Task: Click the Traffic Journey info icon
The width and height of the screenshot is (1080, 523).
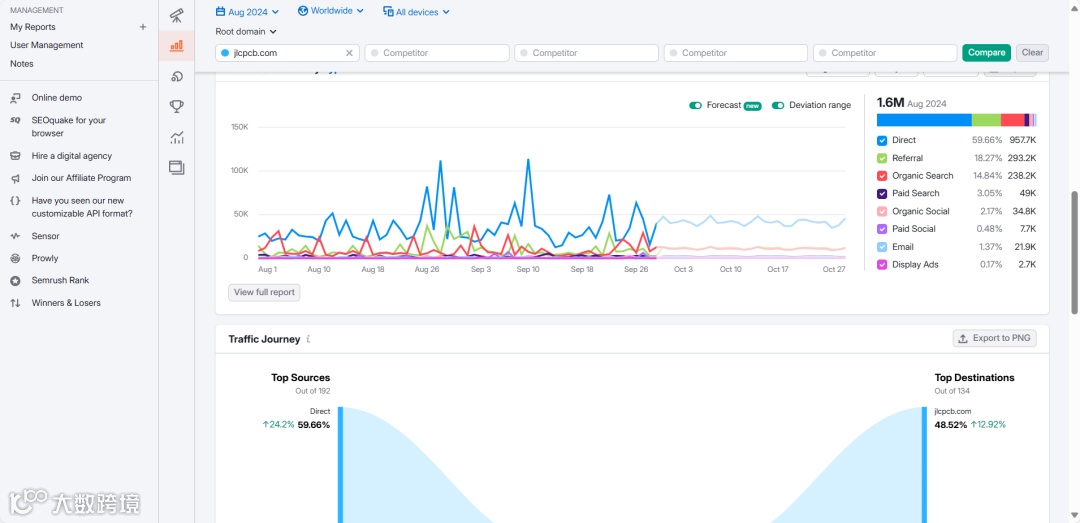Action: click(309, 339)
